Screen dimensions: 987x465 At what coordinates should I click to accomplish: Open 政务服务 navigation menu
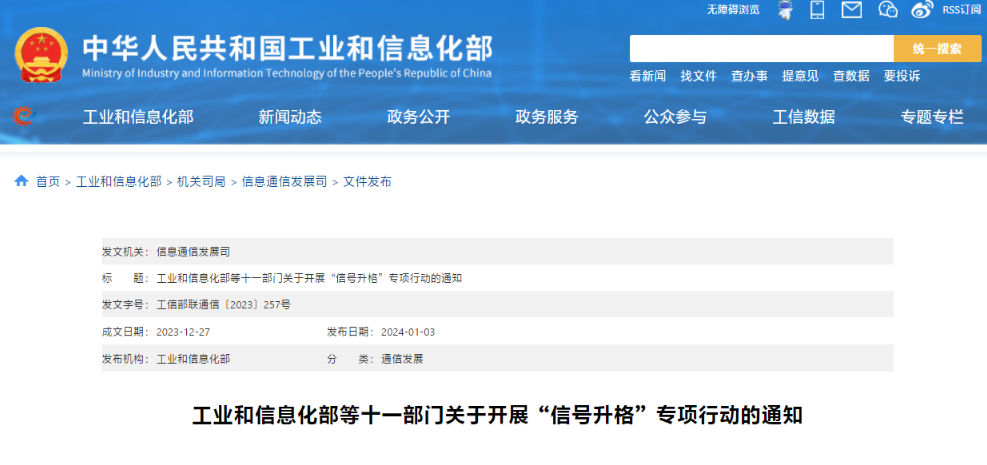[547, 117]
